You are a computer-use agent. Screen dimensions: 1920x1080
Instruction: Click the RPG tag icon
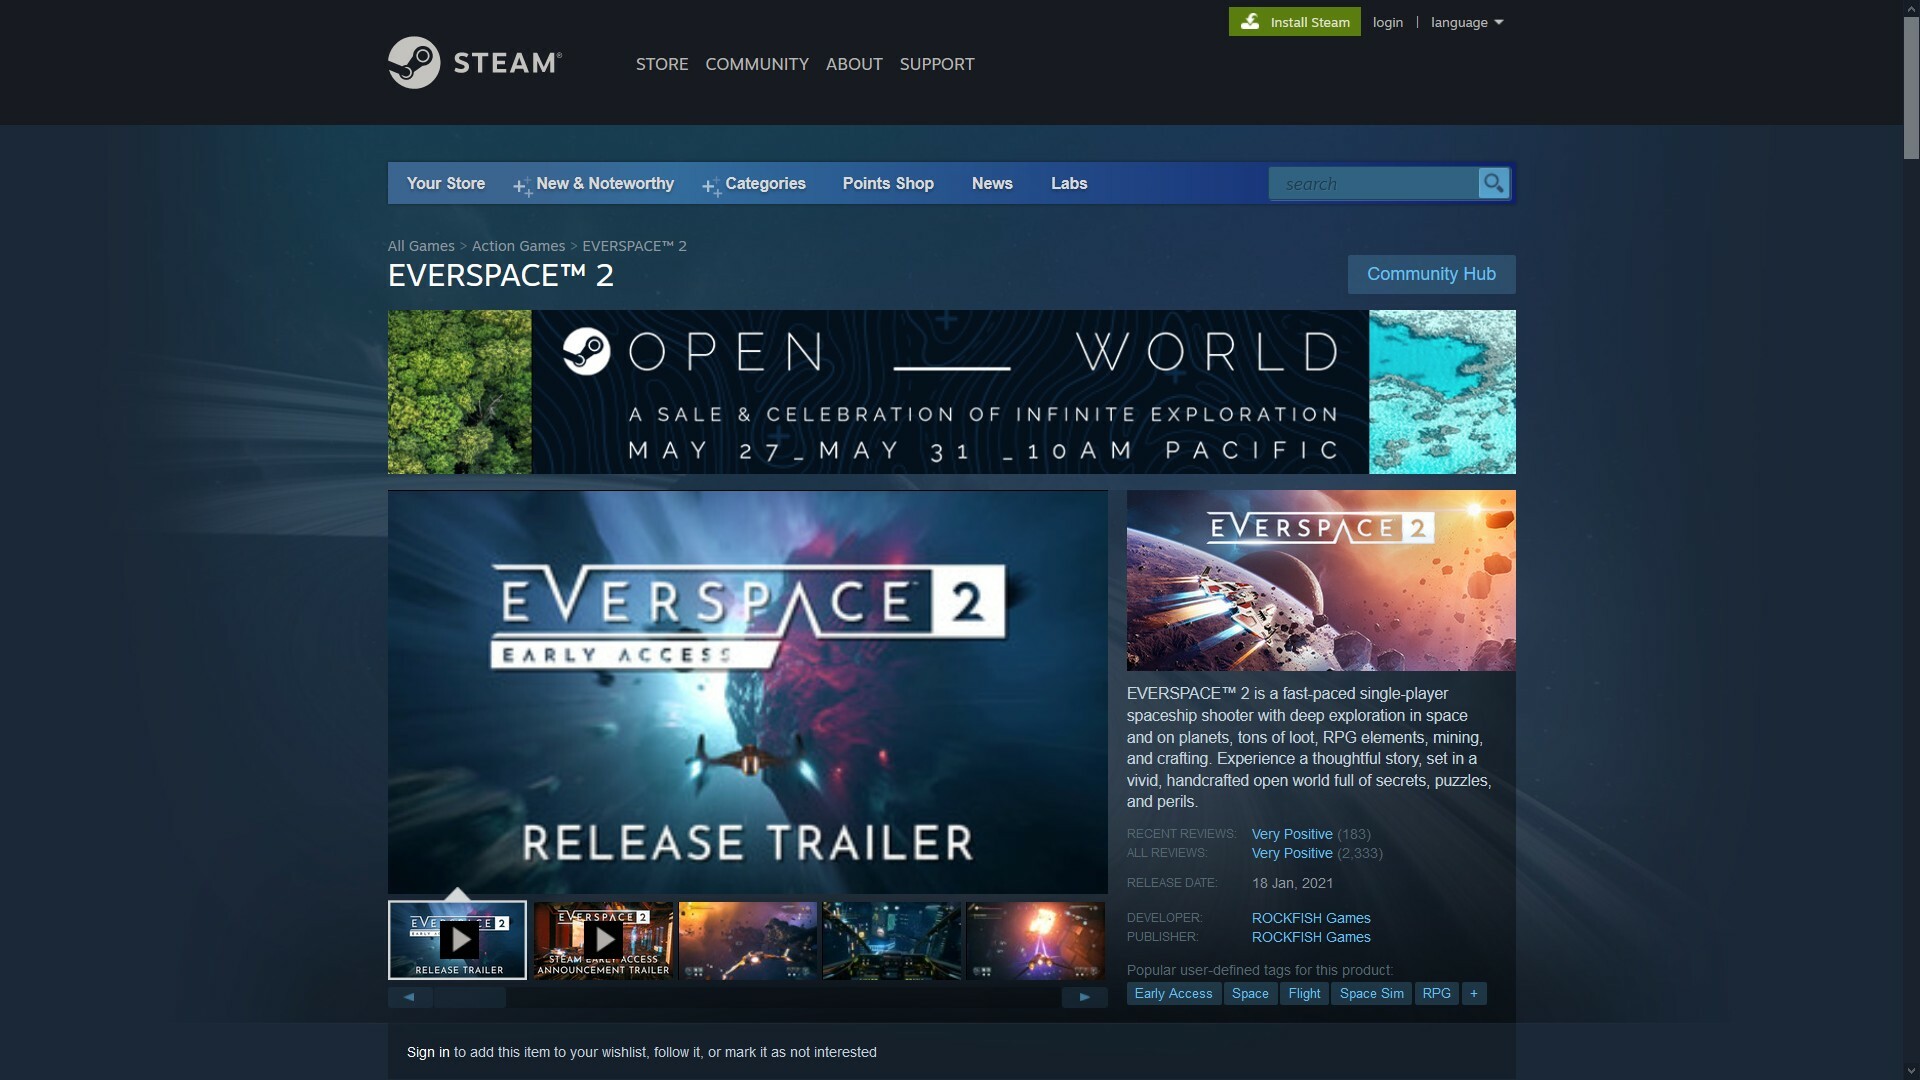1437,993
